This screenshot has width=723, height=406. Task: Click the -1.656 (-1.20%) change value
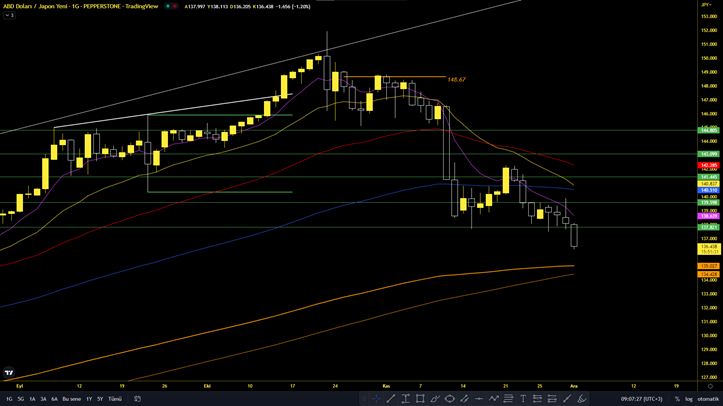tap(295, 7)
